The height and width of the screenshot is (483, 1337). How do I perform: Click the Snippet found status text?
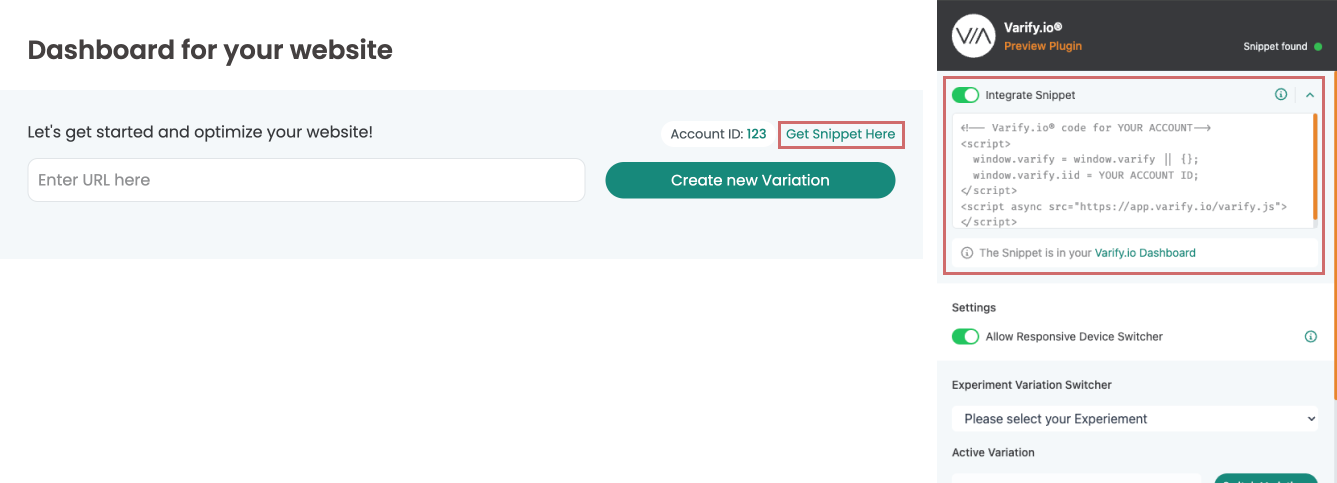point(1275,47)
